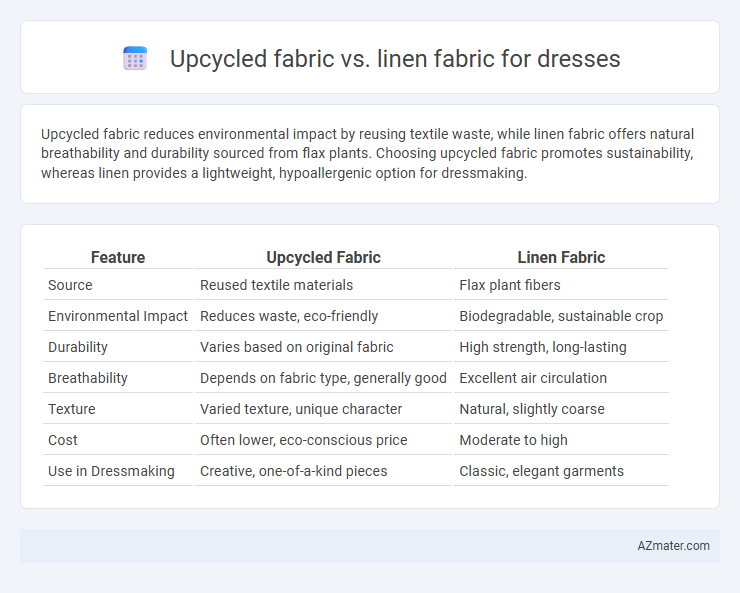Screen dimensions: 740x593
Task: Click the 'Use in Dressmaking' row label
Action: pos(111,471)
